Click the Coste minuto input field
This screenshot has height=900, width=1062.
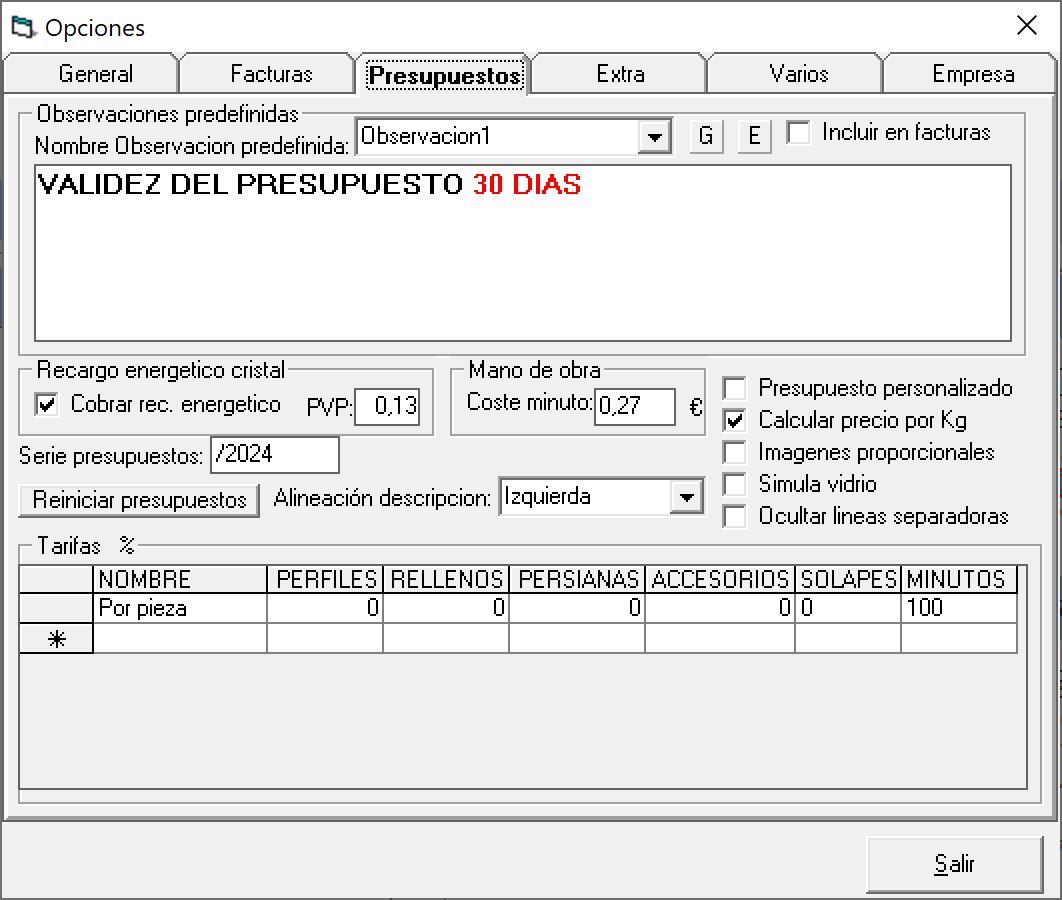click(x=635, y=407)
